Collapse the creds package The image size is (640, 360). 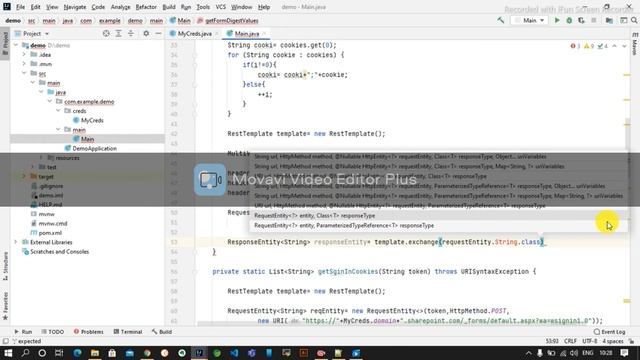pyautogui.click(x=58, y=111)
